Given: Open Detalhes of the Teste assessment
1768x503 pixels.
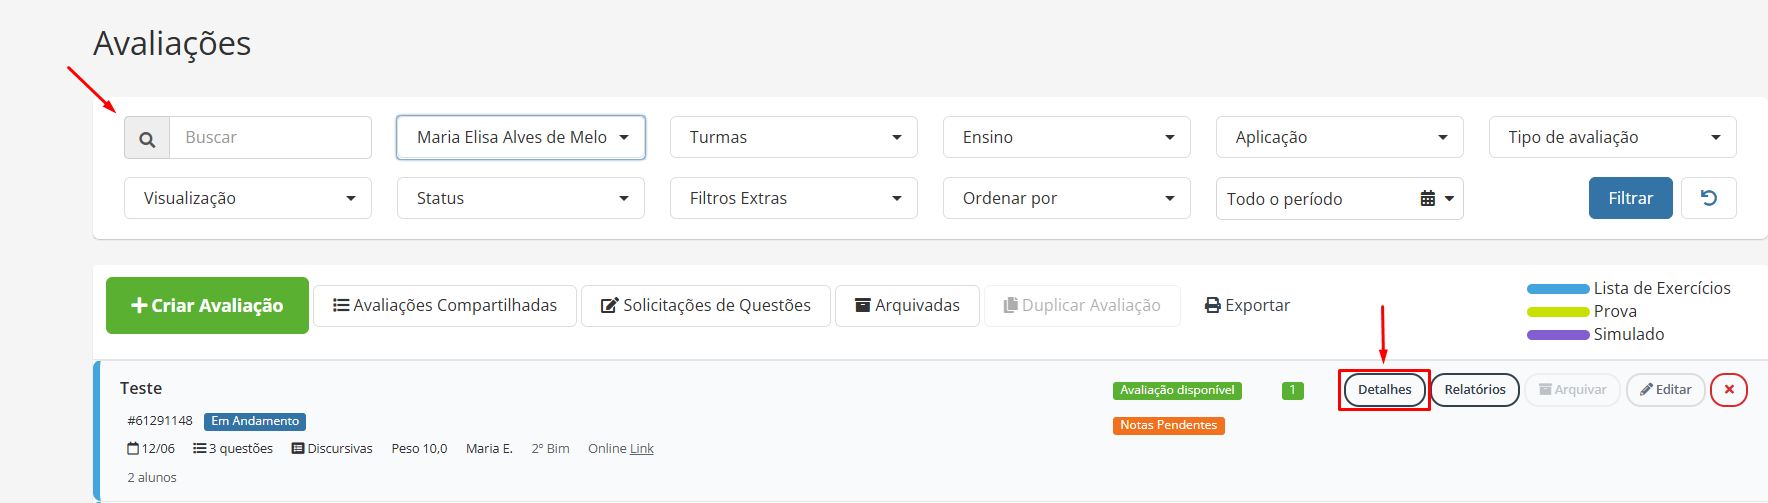Looking at the screenshot, I should pos(1385,390).
